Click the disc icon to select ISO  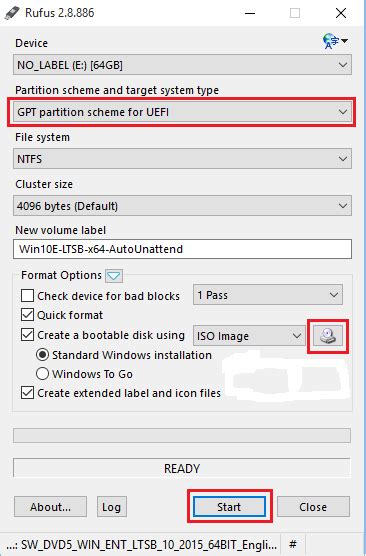328,335
